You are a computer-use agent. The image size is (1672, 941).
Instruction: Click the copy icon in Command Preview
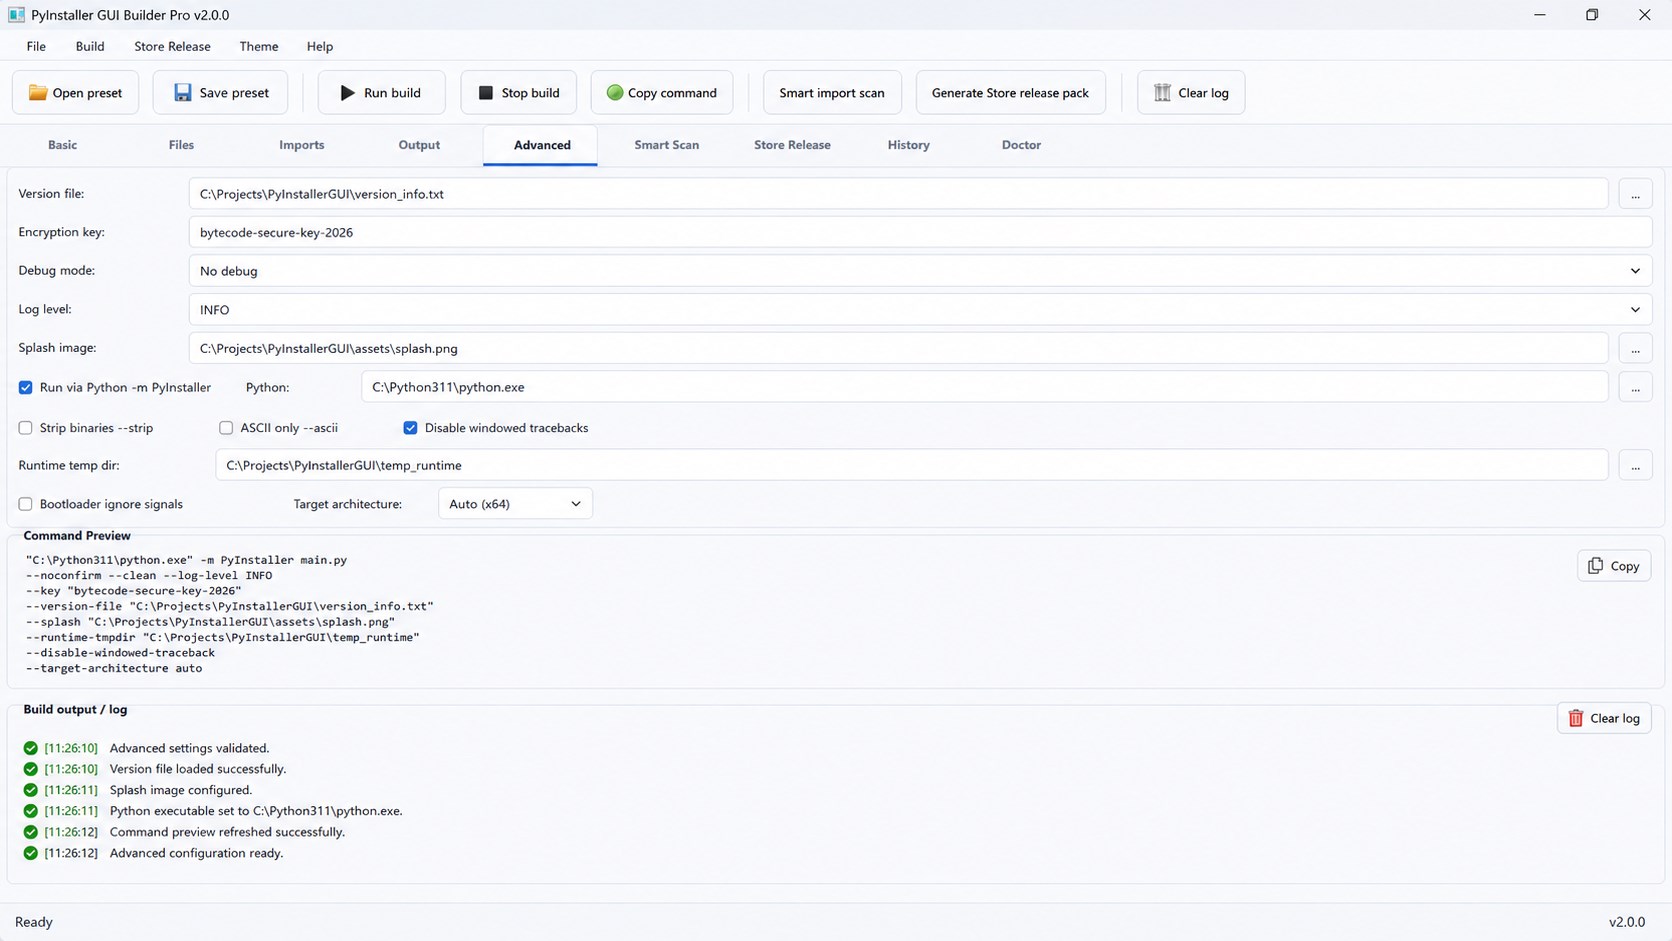point(1595,566)
